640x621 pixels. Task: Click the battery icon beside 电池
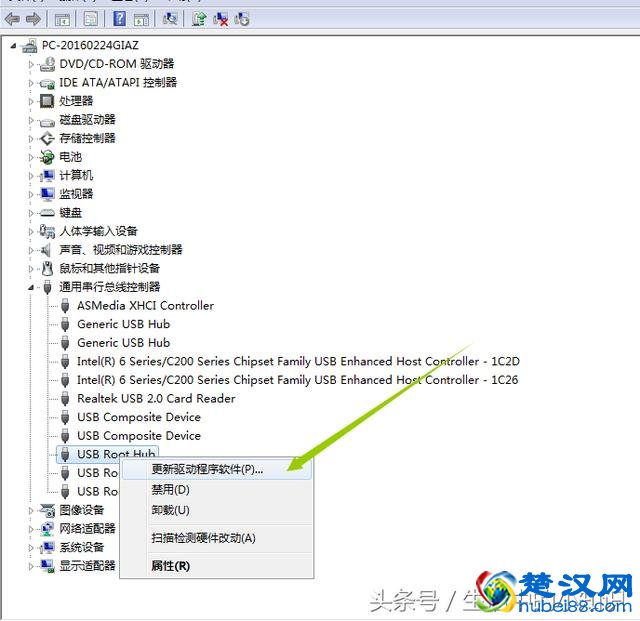point(47,157)
